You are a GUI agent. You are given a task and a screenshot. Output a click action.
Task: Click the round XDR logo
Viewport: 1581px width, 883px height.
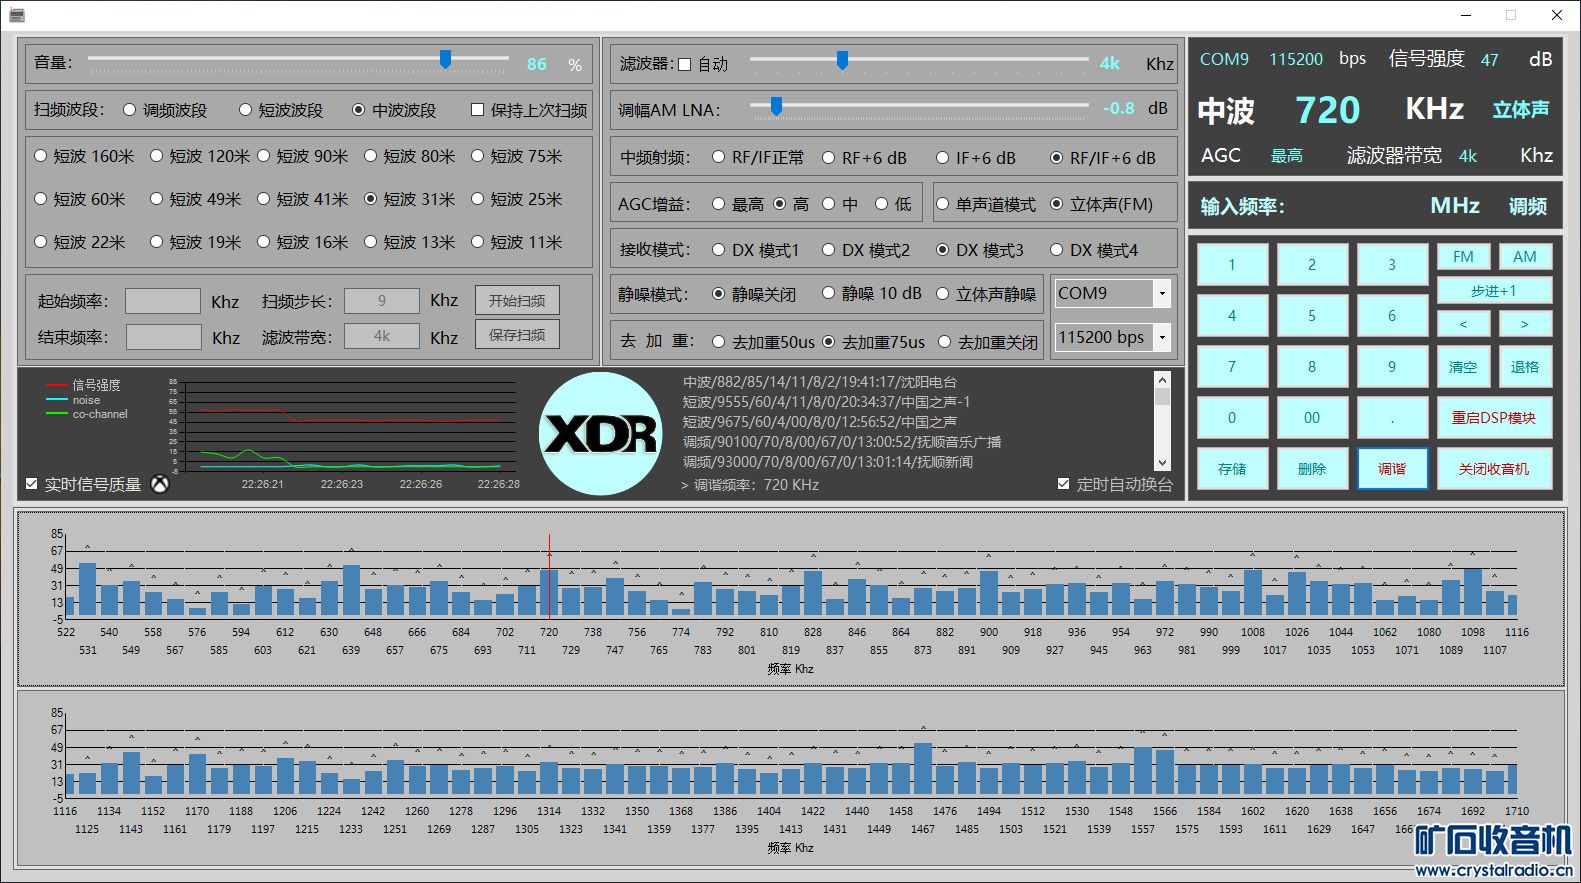click(x=601, y=434)
